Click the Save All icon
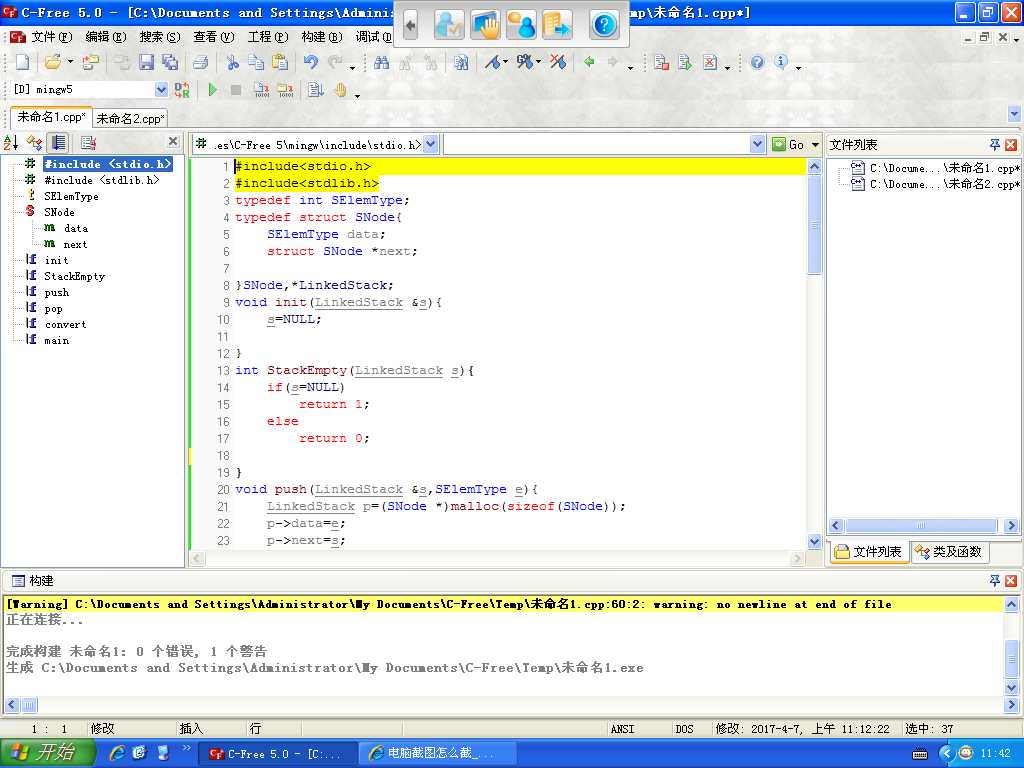 pyautogui.click(x=170, y=62)
